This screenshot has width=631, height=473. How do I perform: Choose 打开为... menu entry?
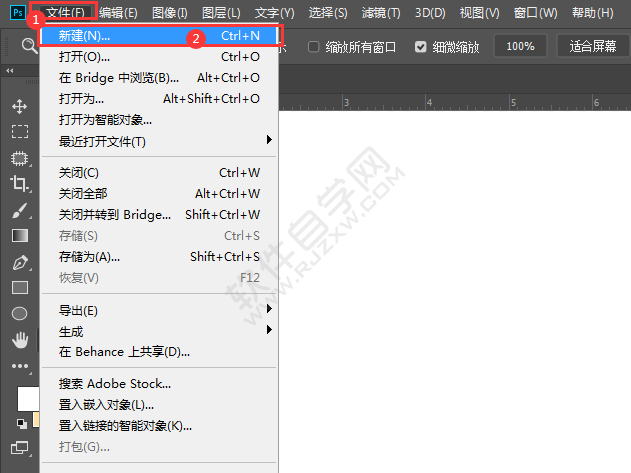[159, 99]
